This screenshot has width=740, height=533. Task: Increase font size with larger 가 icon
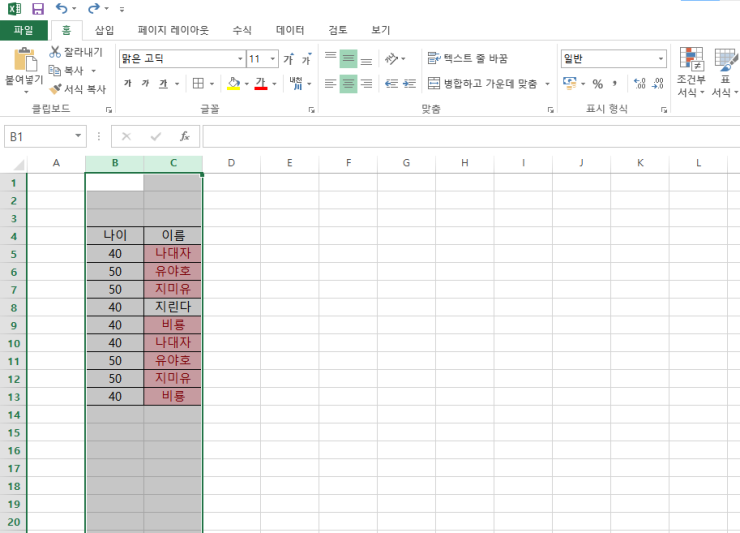pos(289,59)
